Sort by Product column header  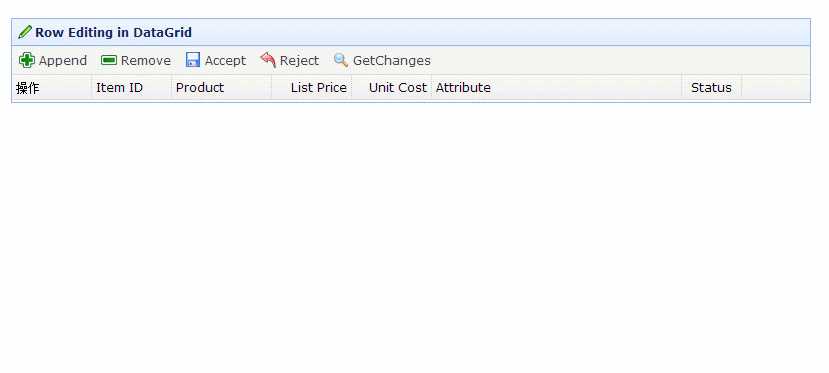coord(222,88)
